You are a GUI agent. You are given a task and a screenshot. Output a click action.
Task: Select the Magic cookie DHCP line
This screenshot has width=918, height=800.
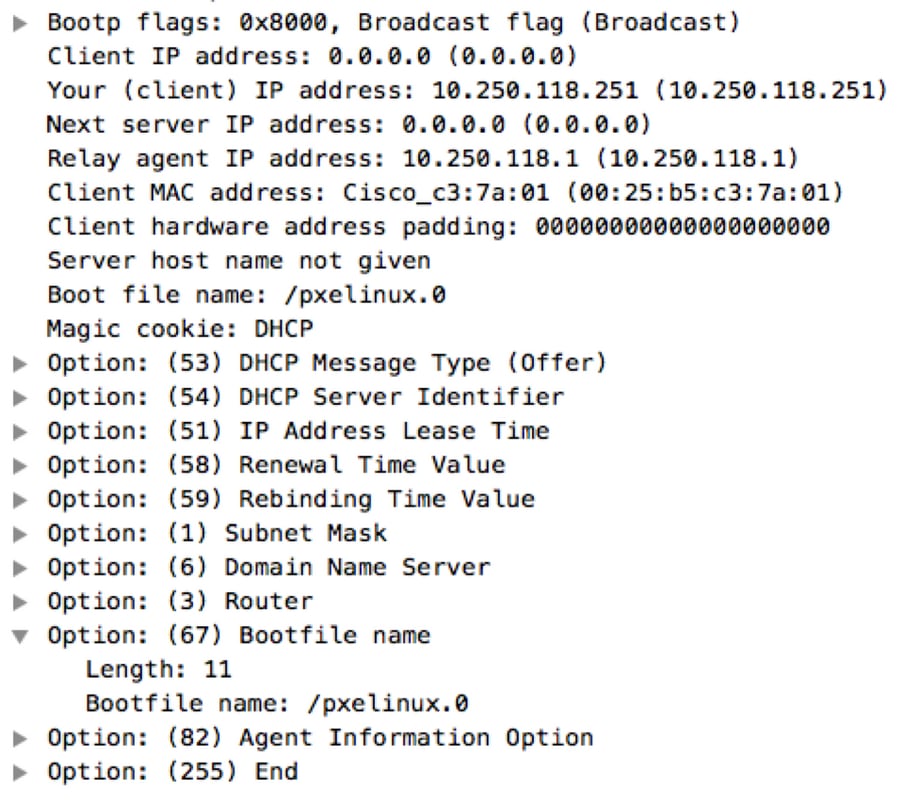click(x=180, y=329)
